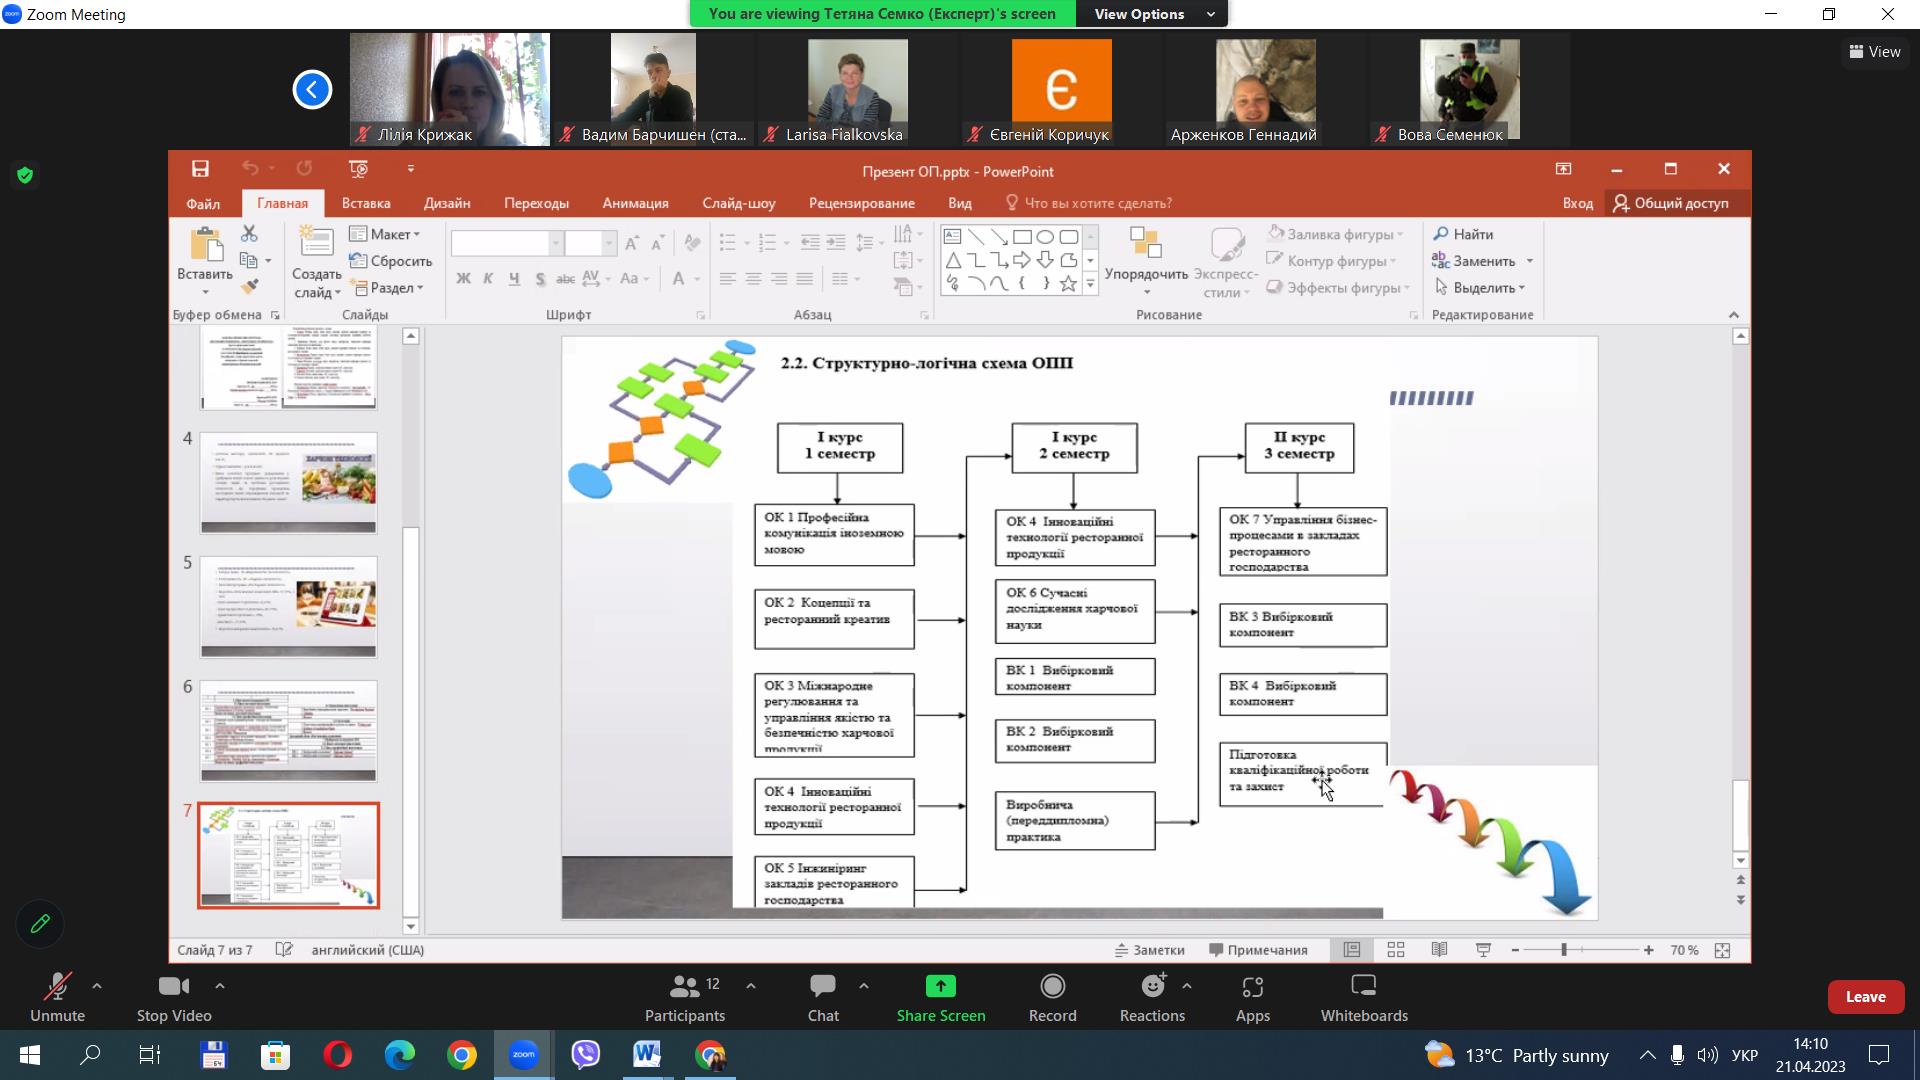Open the Reactions smiley icon

click(1152, 987)
